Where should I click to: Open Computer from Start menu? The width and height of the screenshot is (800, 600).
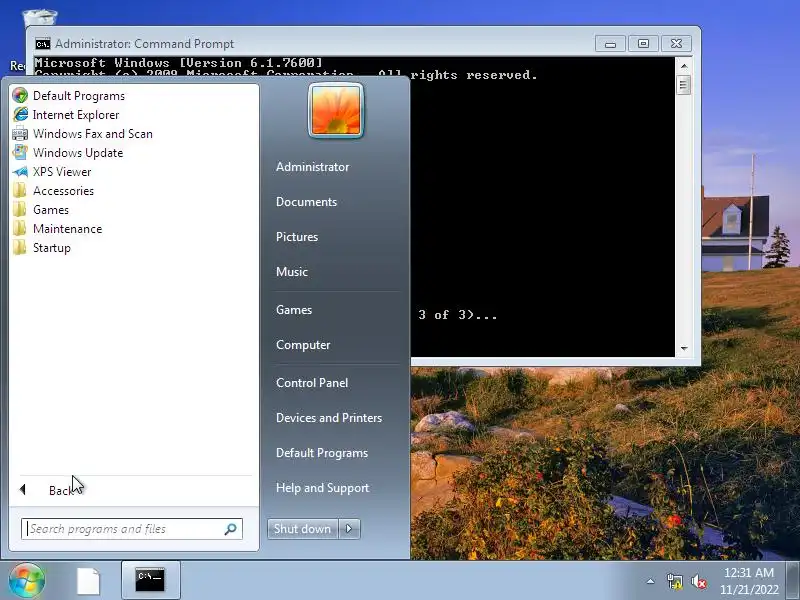303,345
